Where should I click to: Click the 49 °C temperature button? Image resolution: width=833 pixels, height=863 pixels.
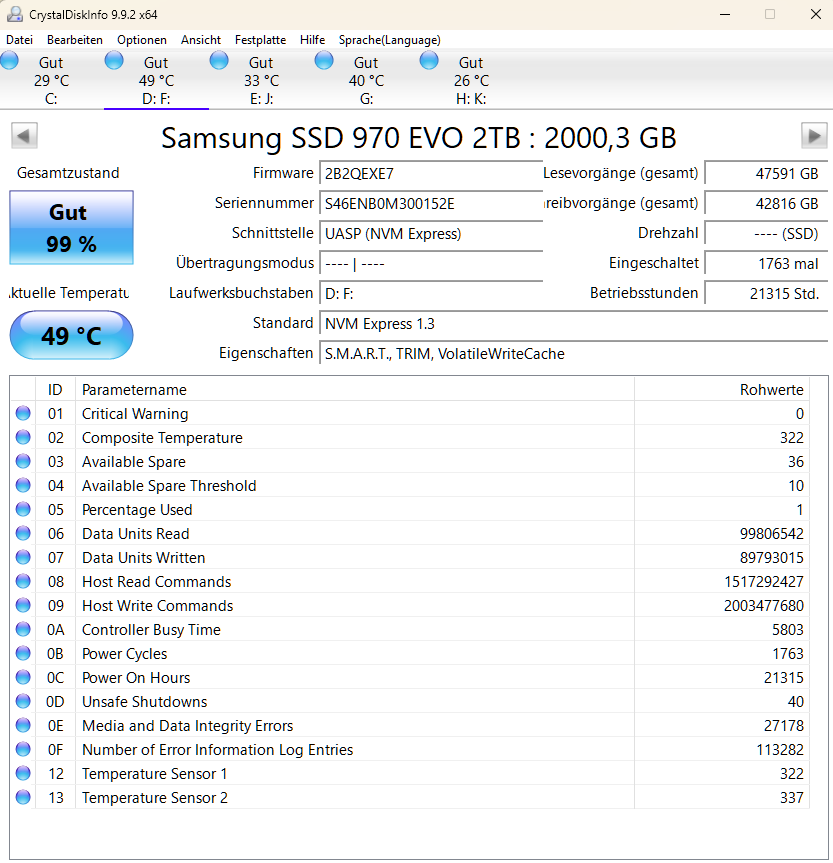pyautogui.click(x=72, y=335)
